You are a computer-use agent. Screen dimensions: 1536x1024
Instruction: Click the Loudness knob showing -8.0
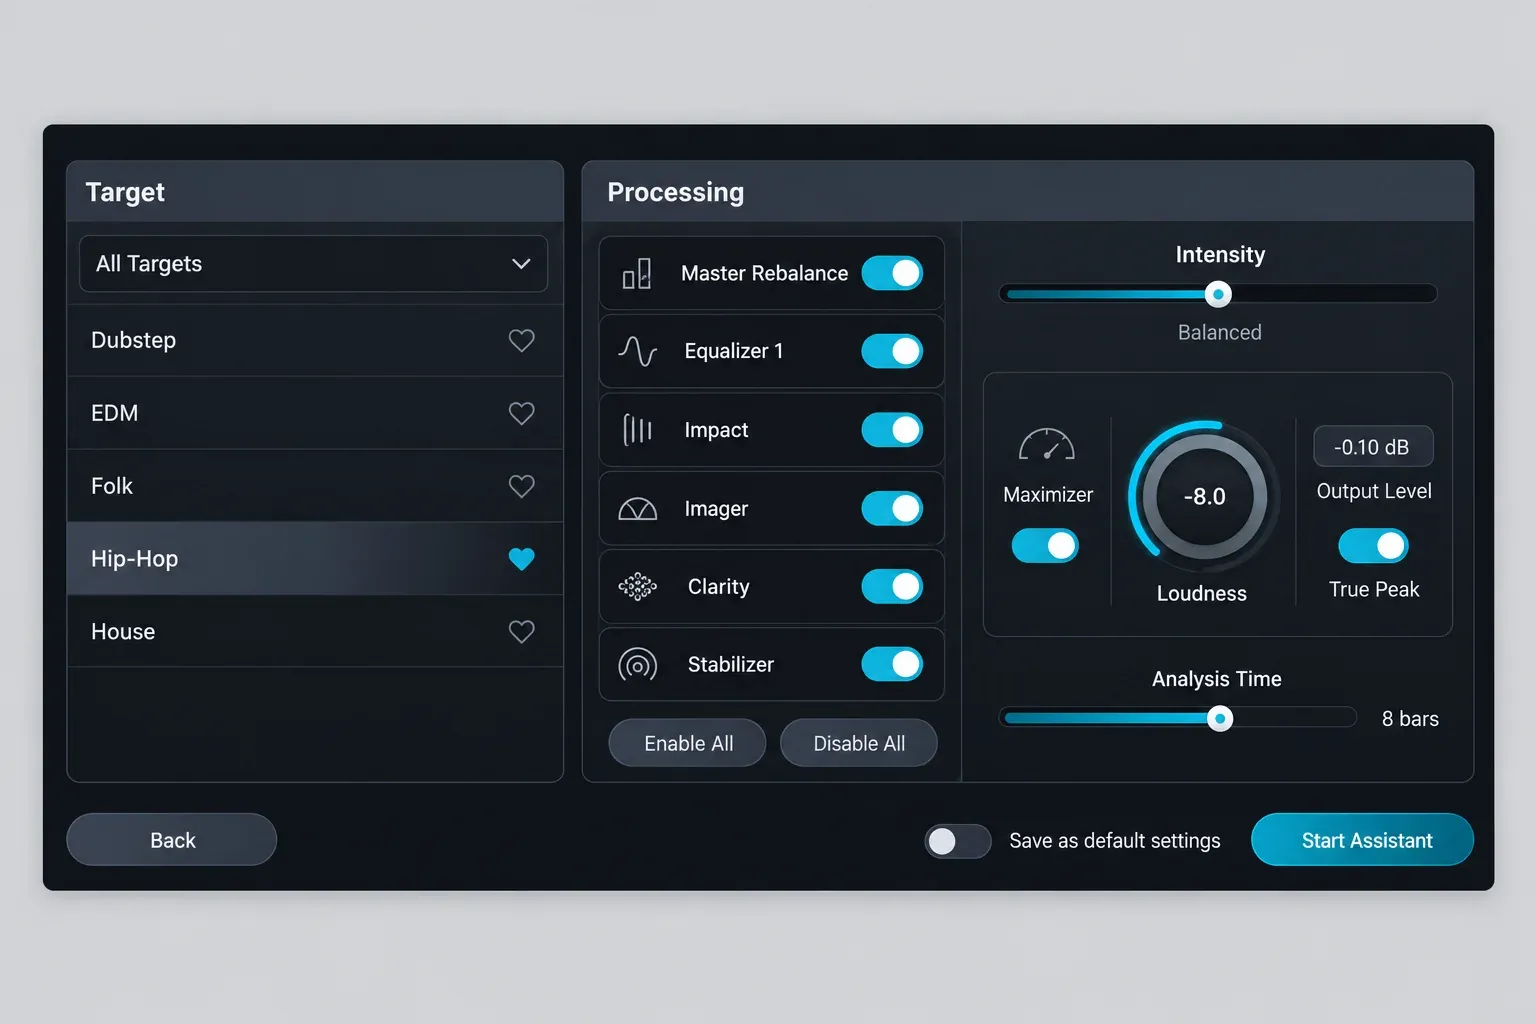click(1204, 497)
